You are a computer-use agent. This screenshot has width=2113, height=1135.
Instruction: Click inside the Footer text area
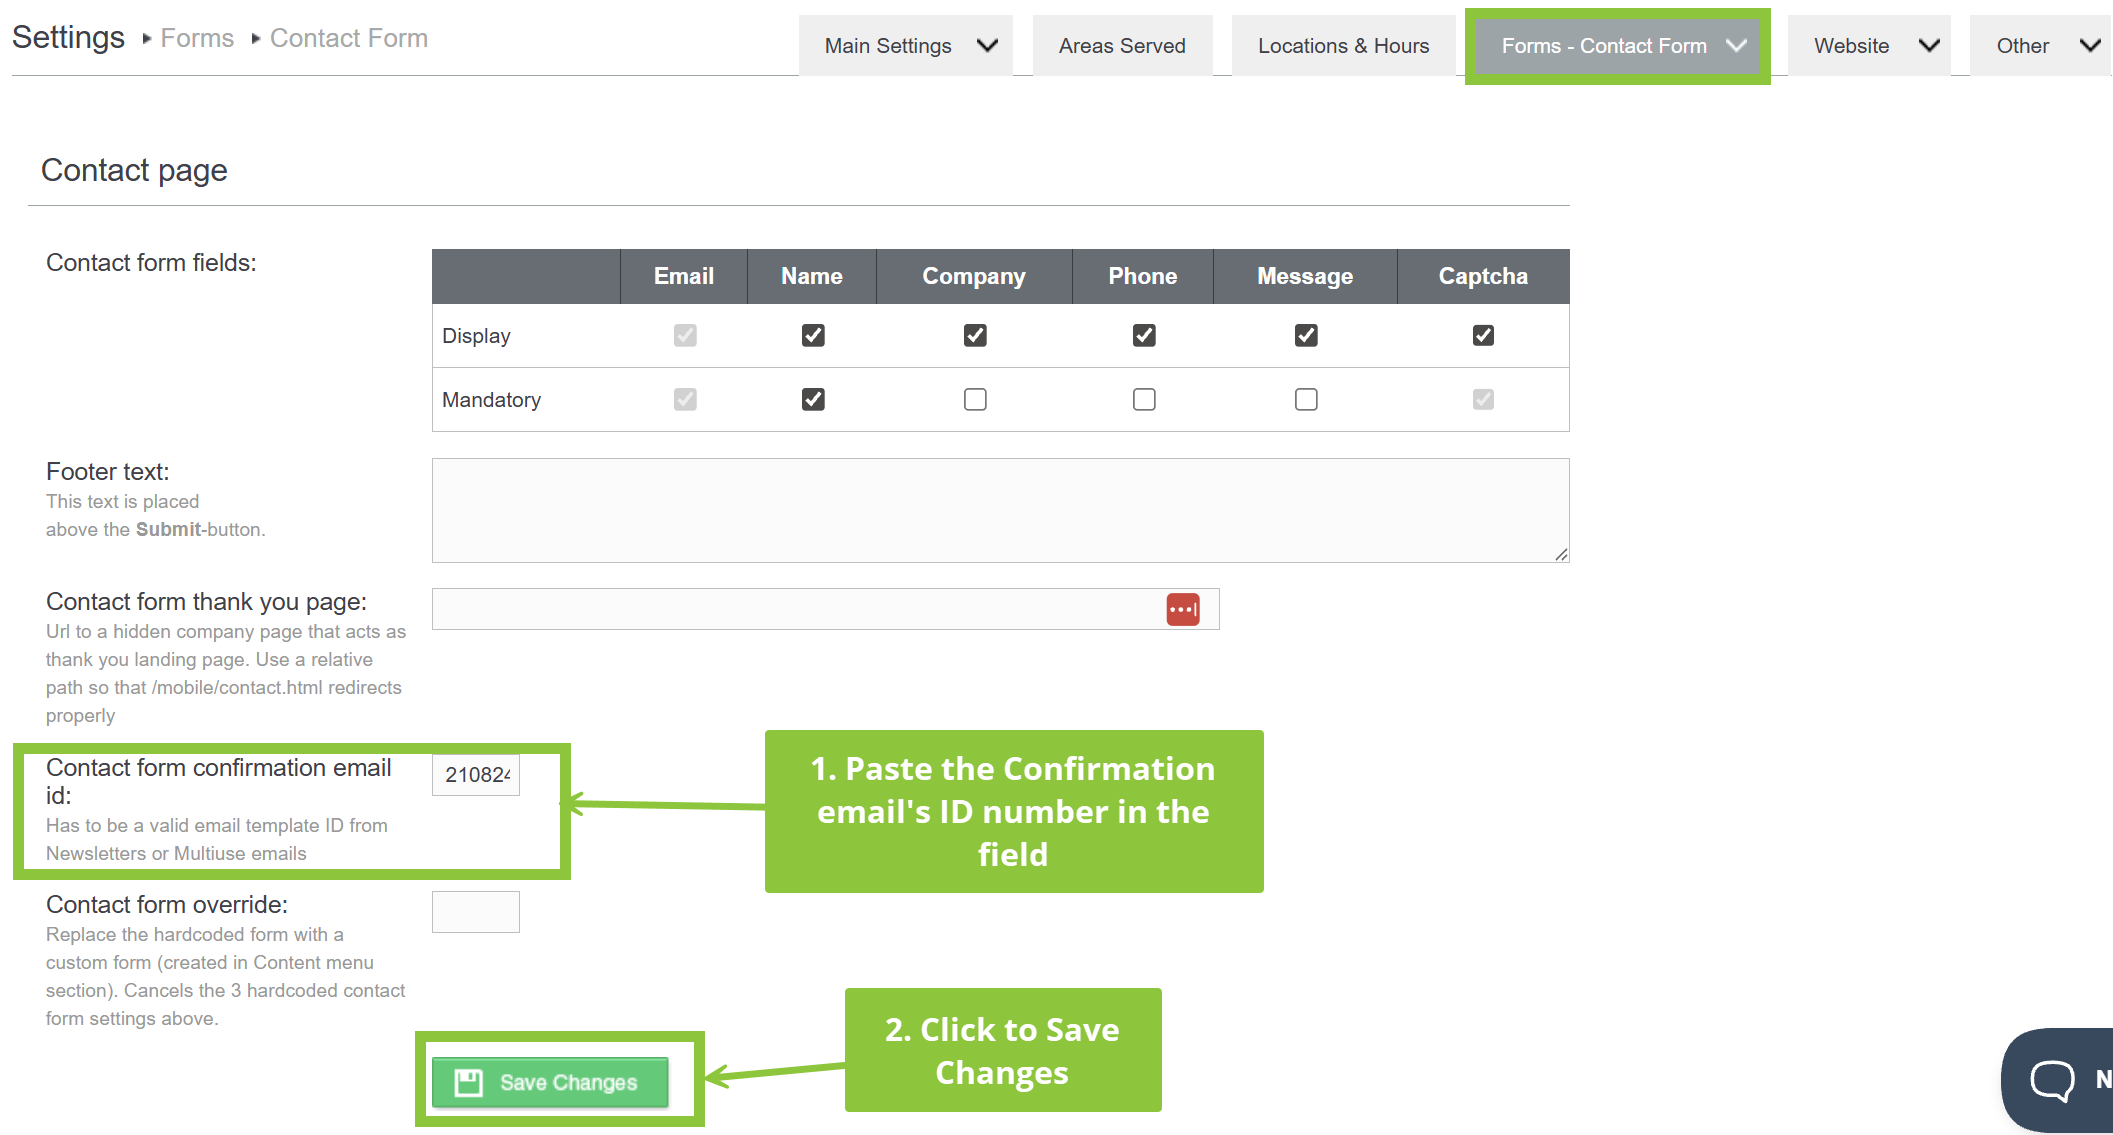[1000, 510]
